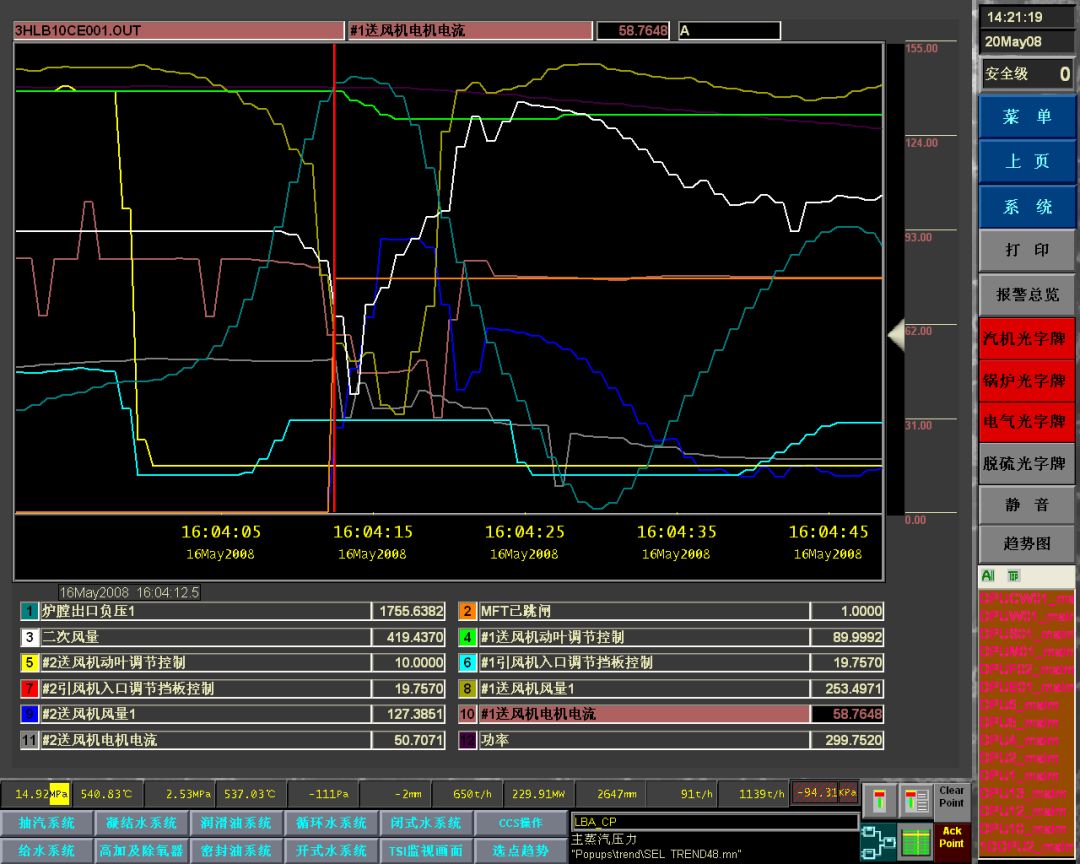Click the 静音 mute button
The height and width of the screenshot is (864, 1080).
[x=1026, y=505]
